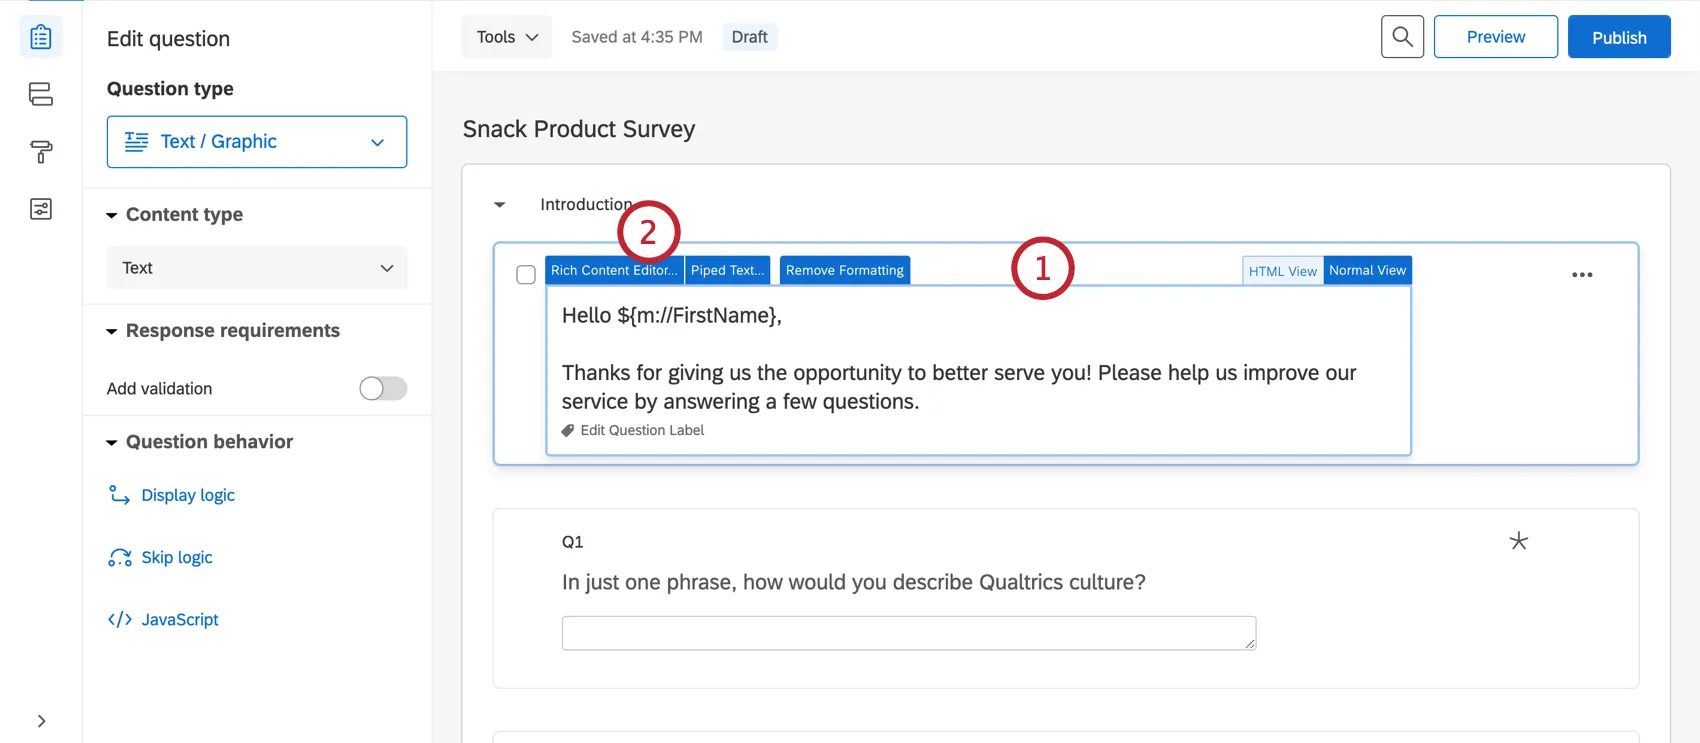Collapse the Question behavior section
This screenshot has height=743, width=1700.
[x=112, y=442]
